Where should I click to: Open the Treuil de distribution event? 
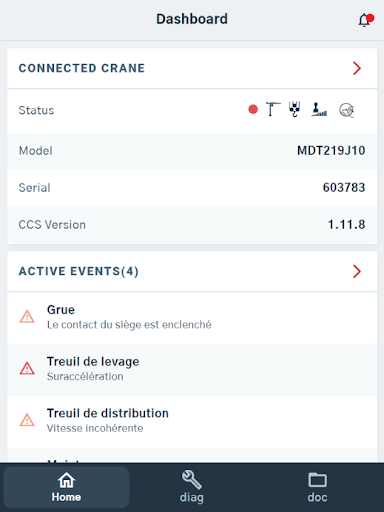192,422
